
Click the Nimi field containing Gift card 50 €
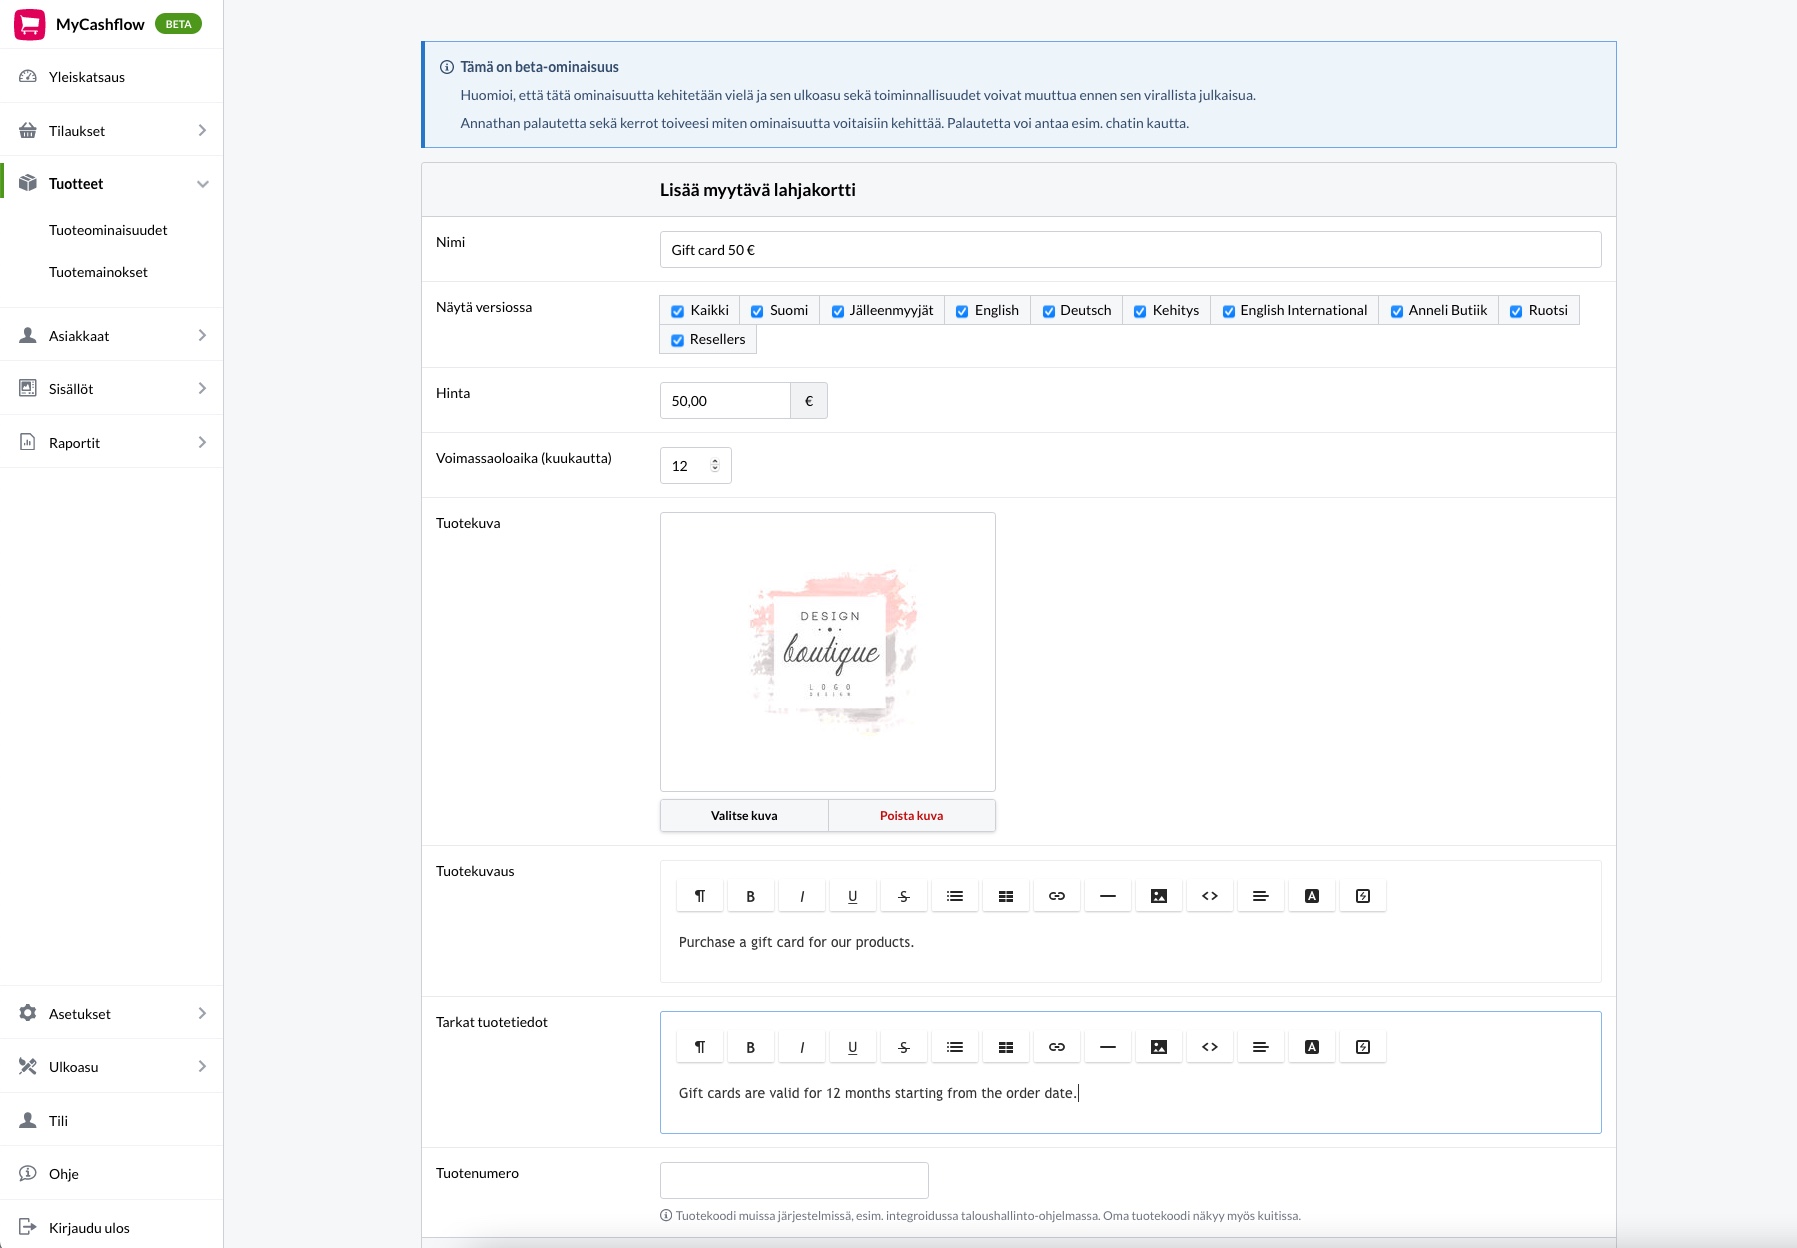[1130, 250]
